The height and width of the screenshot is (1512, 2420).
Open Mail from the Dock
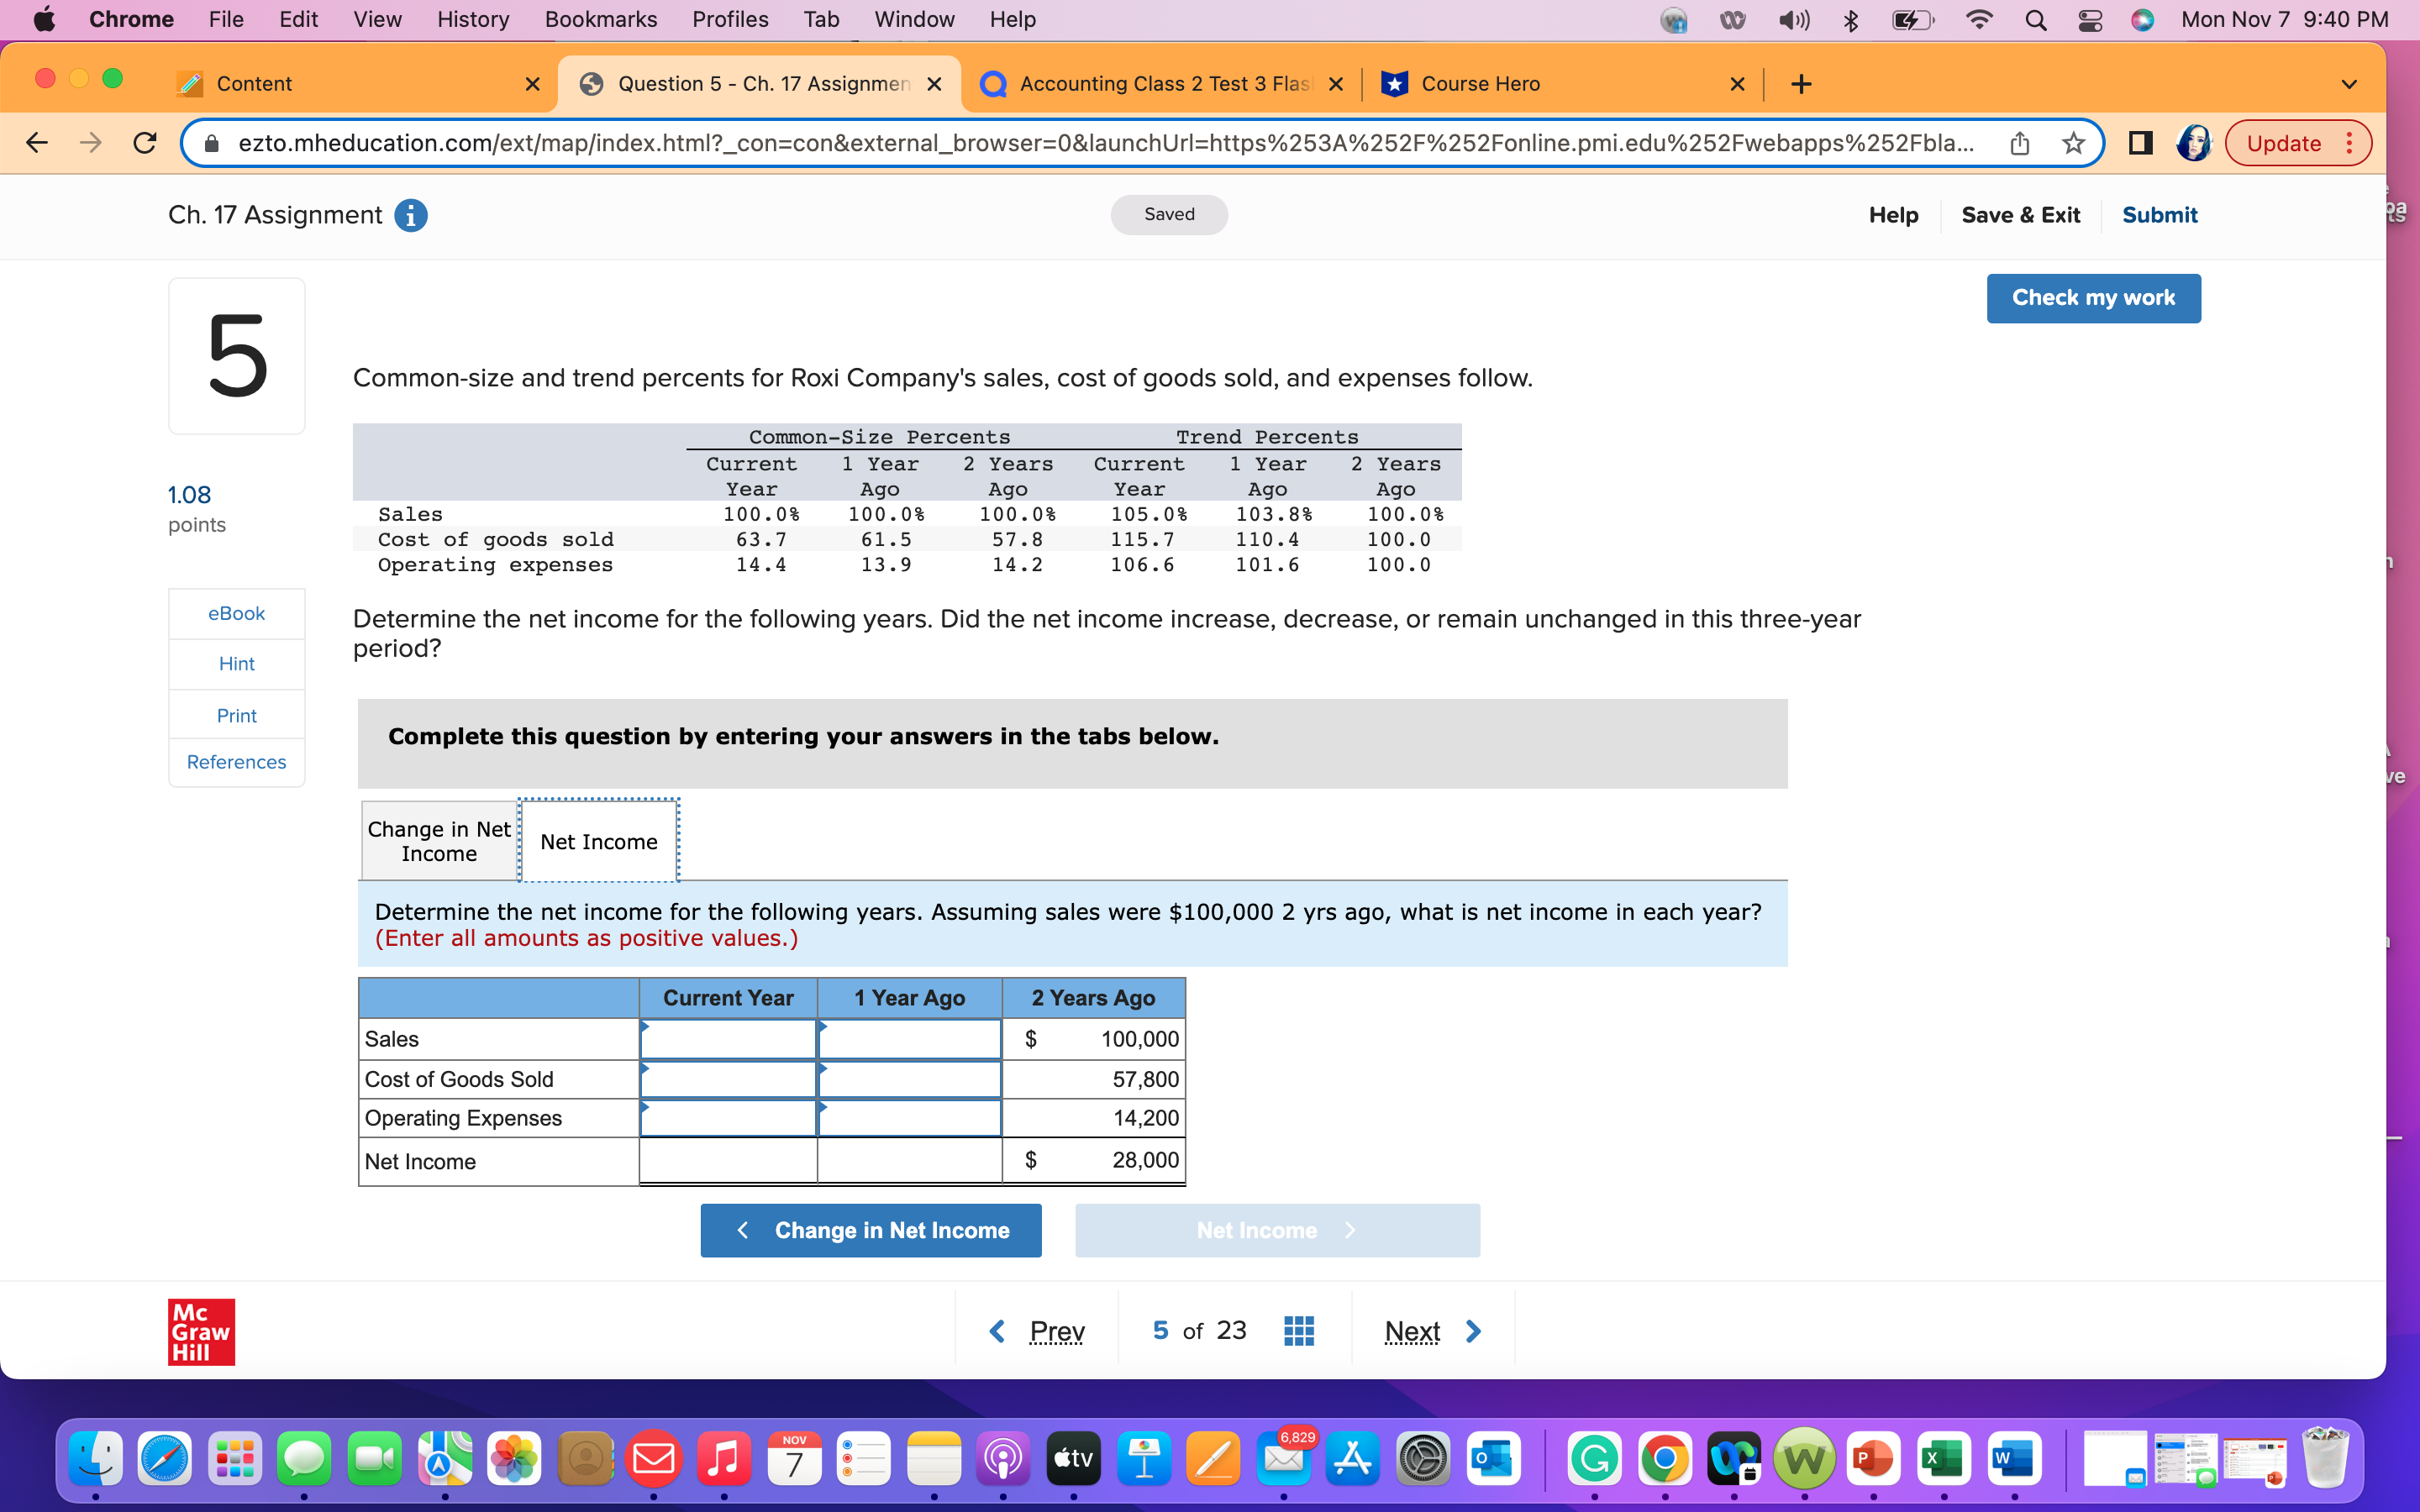(655, 1459)
